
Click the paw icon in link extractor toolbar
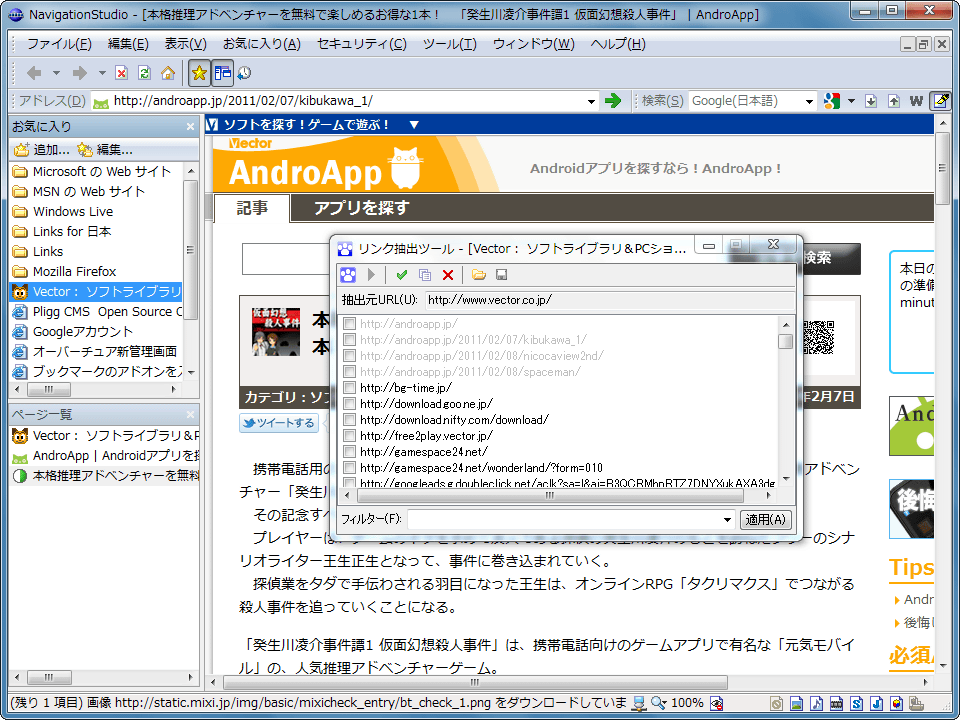(x=348, y=274)
